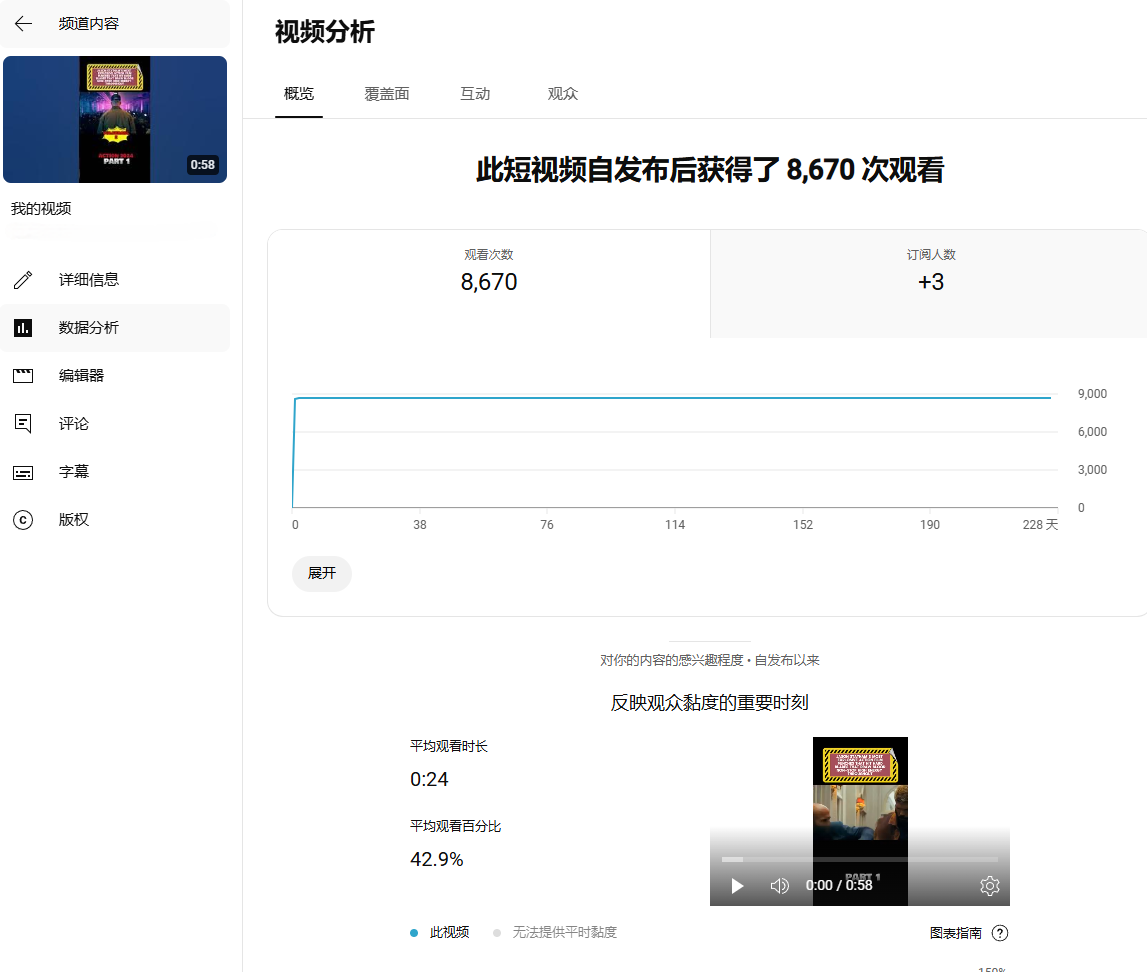Image resolution: width=1147 pixels, height=972 pixels.
Task: Select 编辑器 in the sidebar
Action: pyautogui.click(x=115, y=376)
